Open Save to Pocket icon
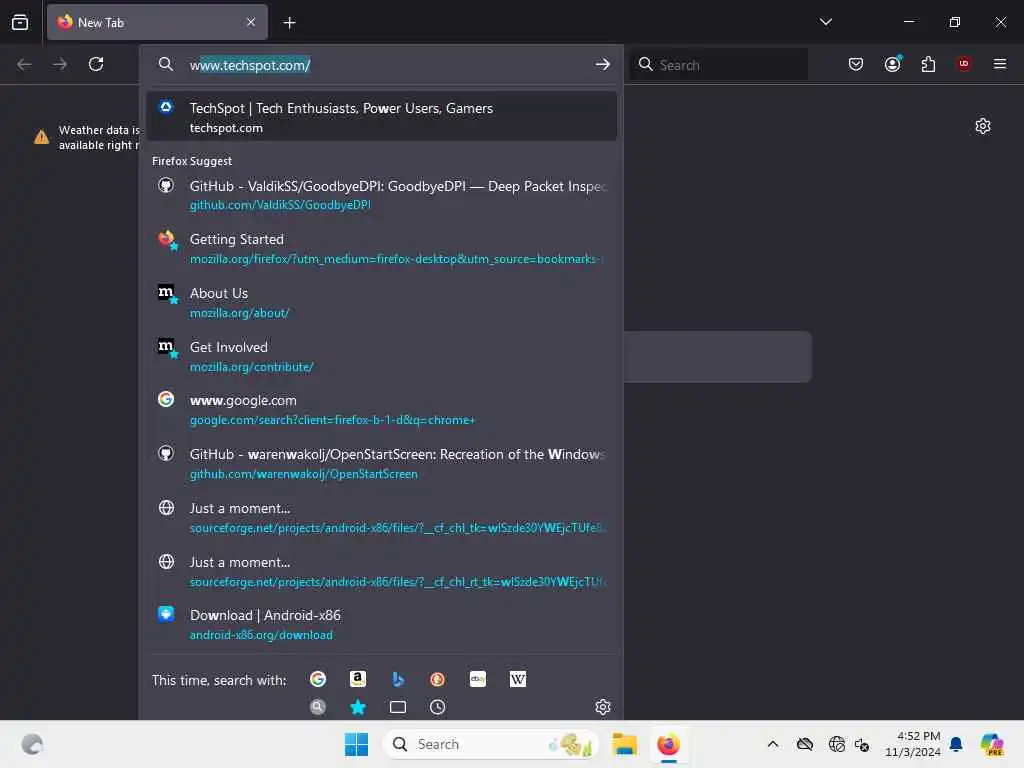This screenshot has width=1024, height=768. click(856, 64)
